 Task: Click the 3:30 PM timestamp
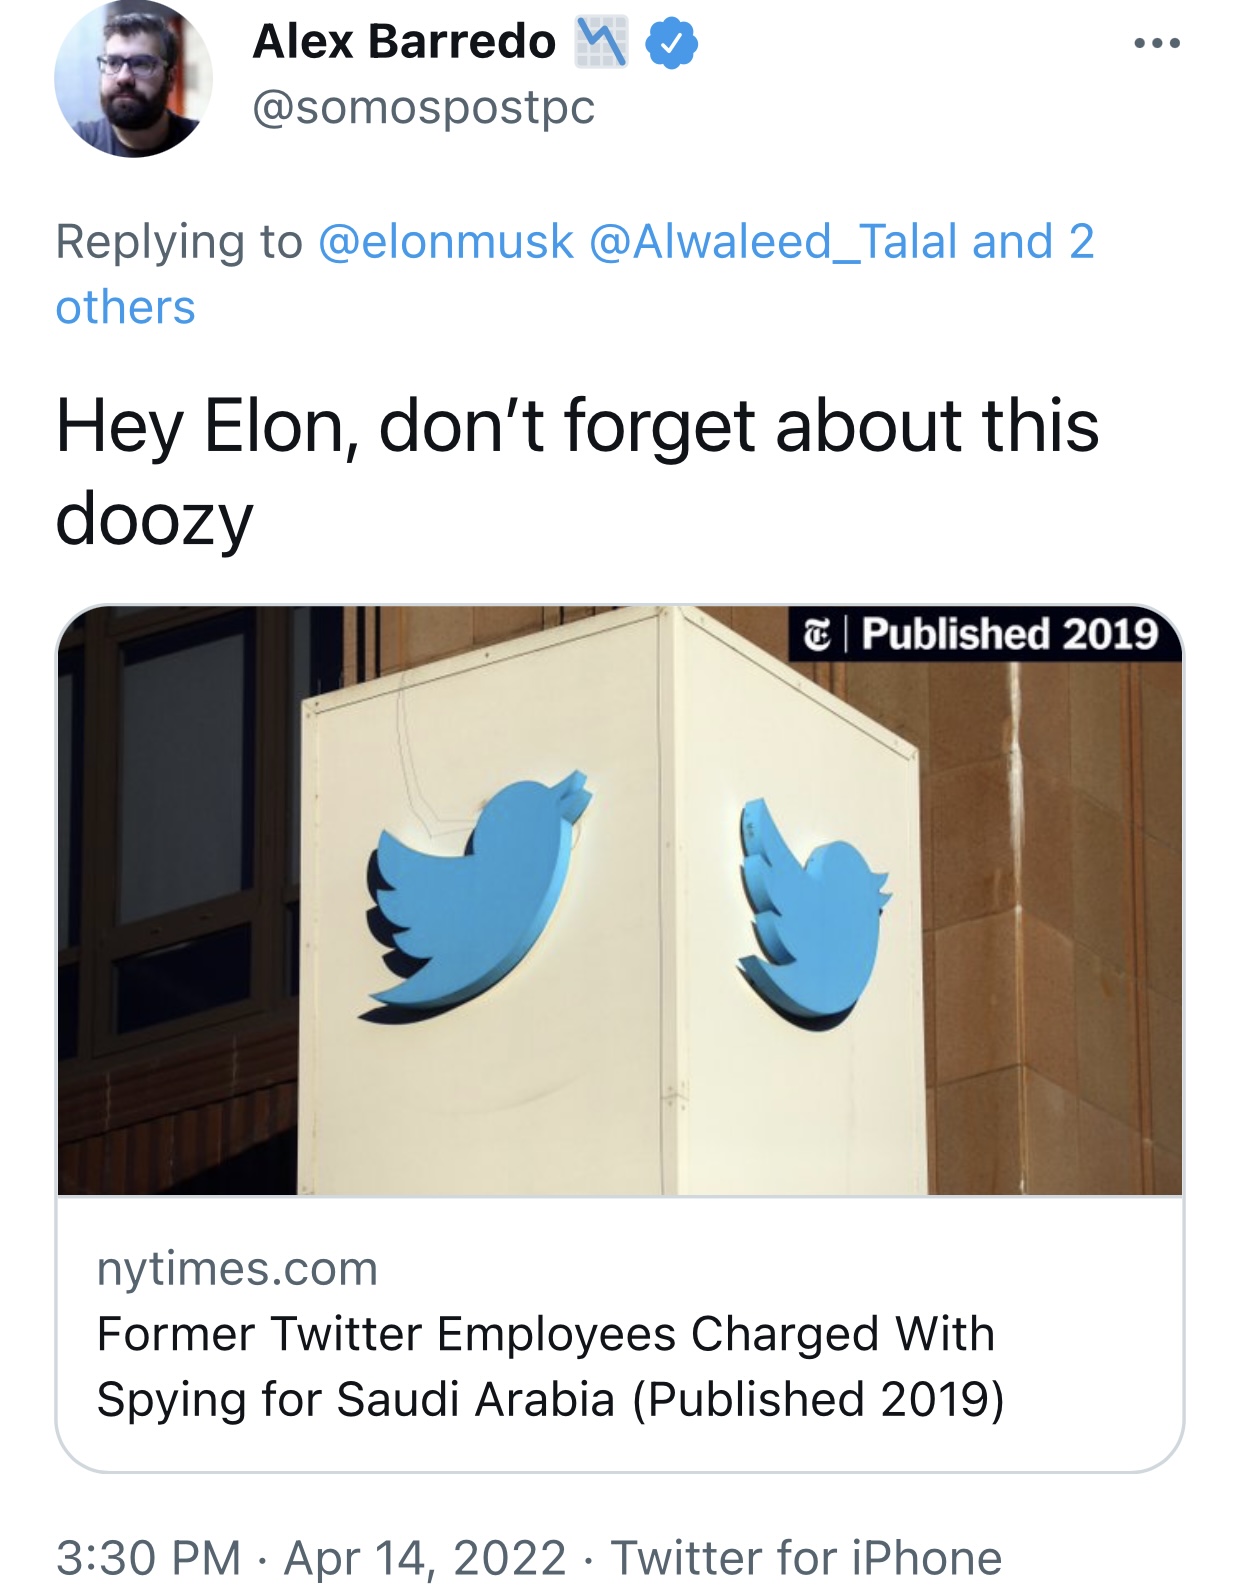click(149, 1558)
